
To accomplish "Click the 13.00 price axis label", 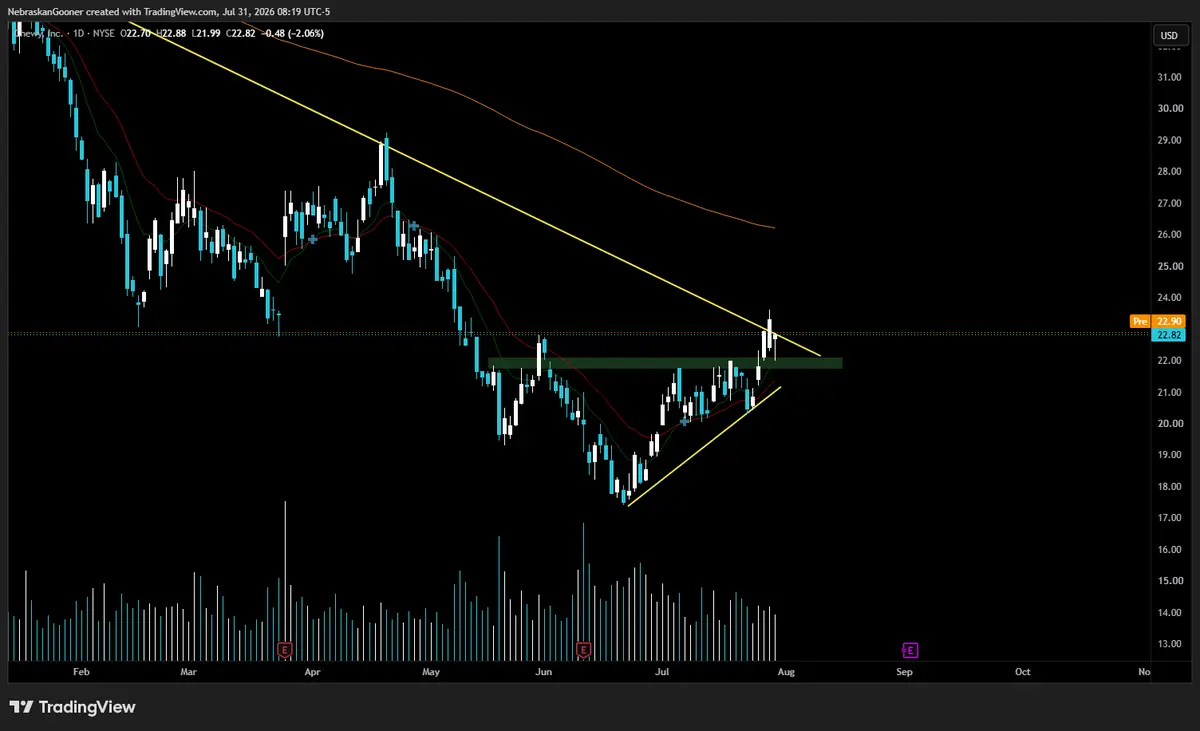I will (1169, 644).
